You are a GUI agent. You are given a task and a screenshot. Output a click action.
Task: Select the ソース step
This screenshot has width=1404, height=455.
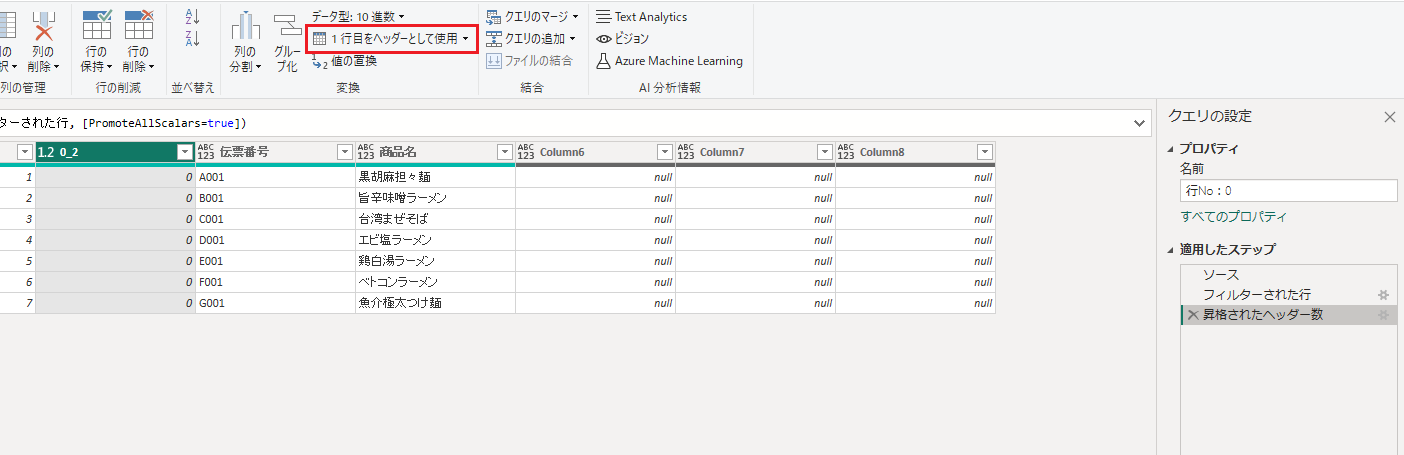click(x=1220, y=274)
